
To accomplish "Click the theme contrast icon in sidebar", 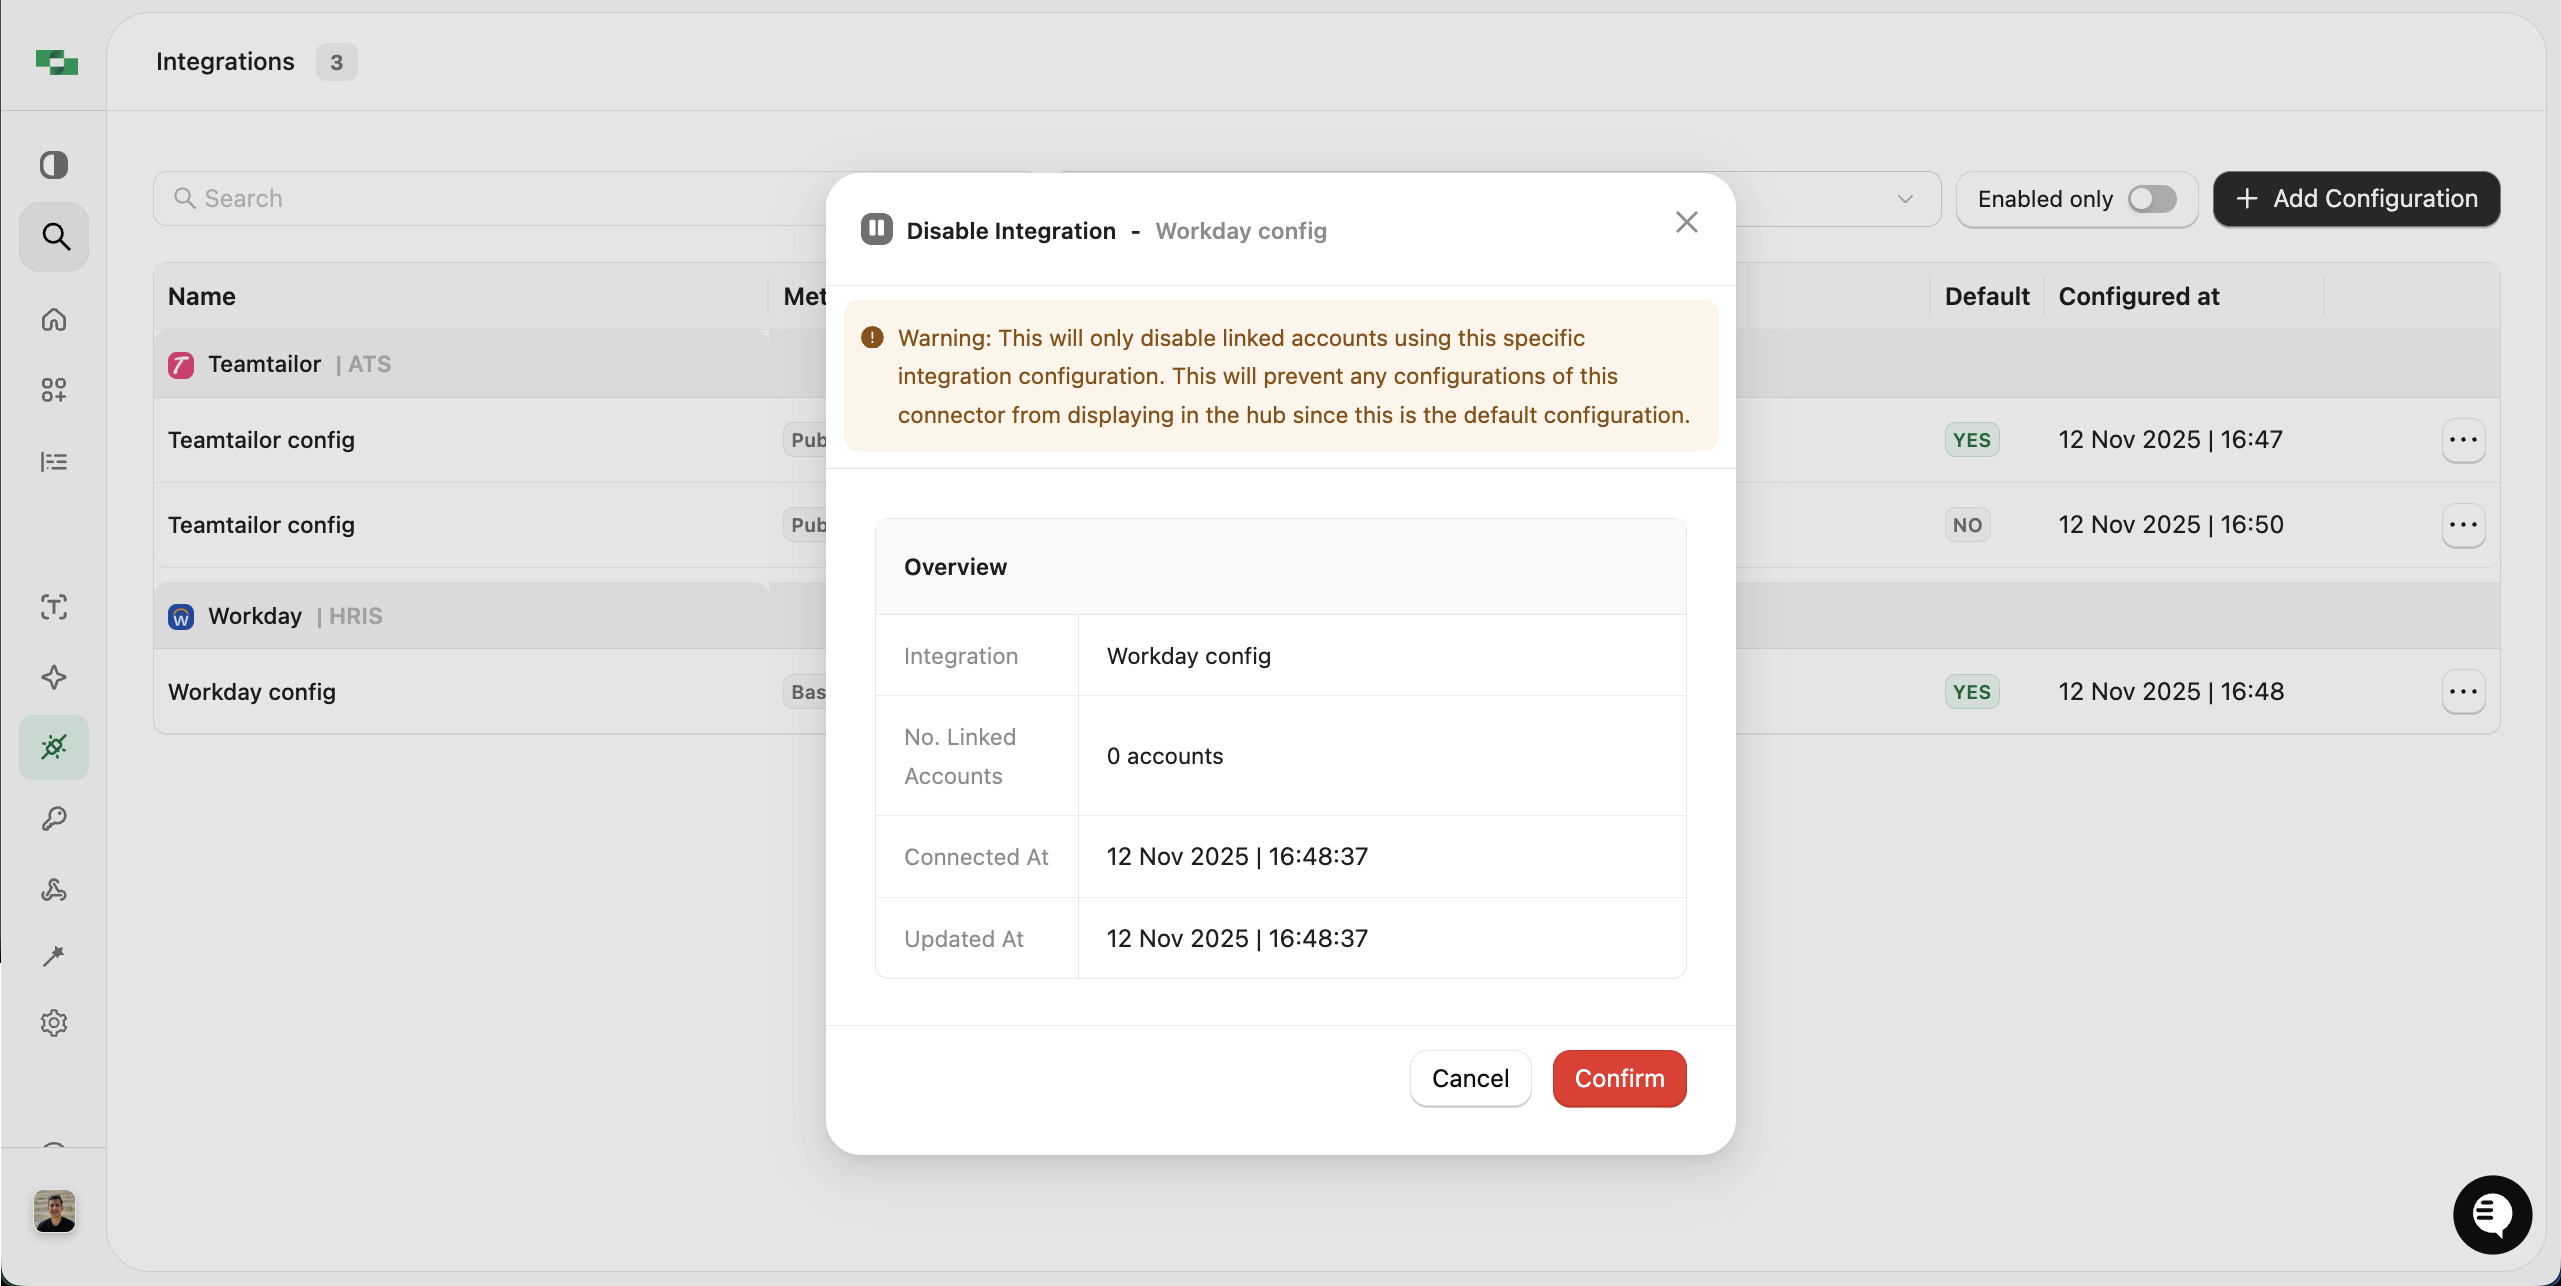I will [x=54, y=165].
